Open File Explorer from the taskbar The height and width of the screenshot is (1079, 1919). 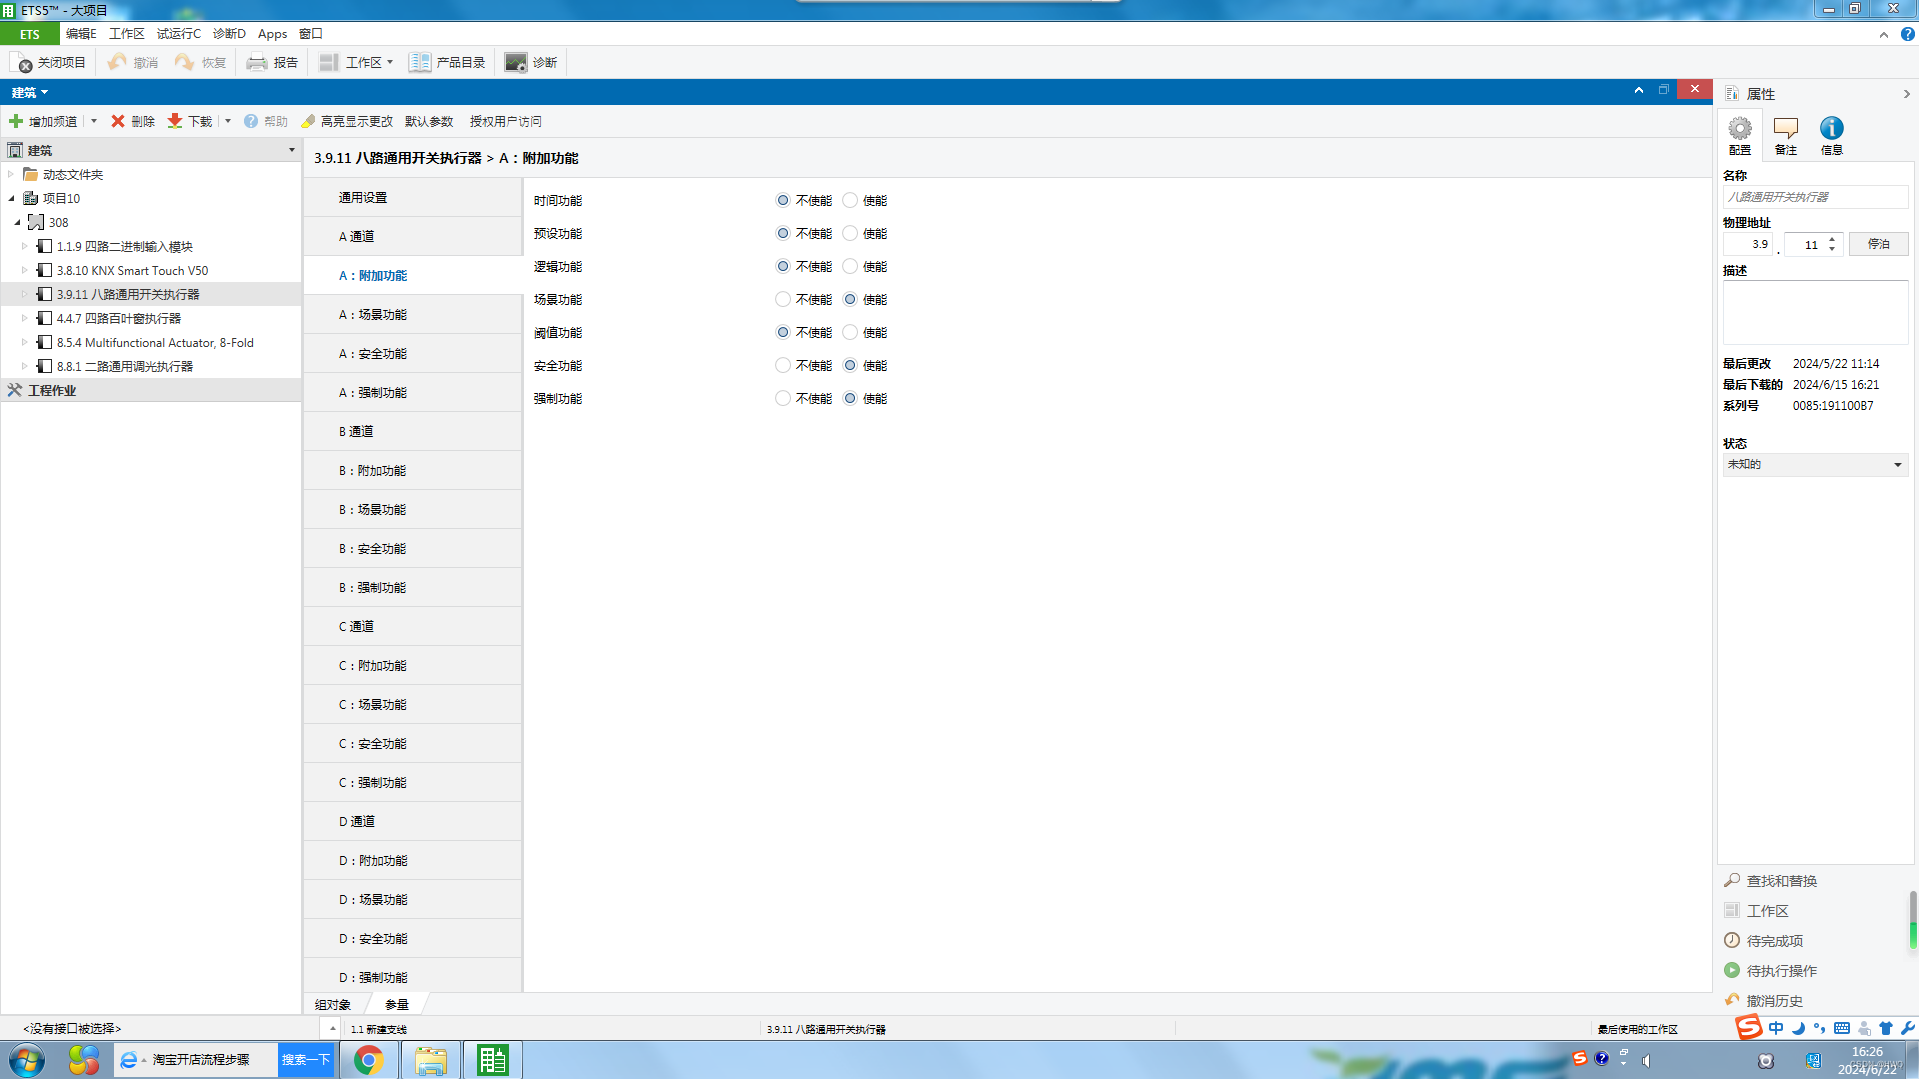[x=431, y=1060]
